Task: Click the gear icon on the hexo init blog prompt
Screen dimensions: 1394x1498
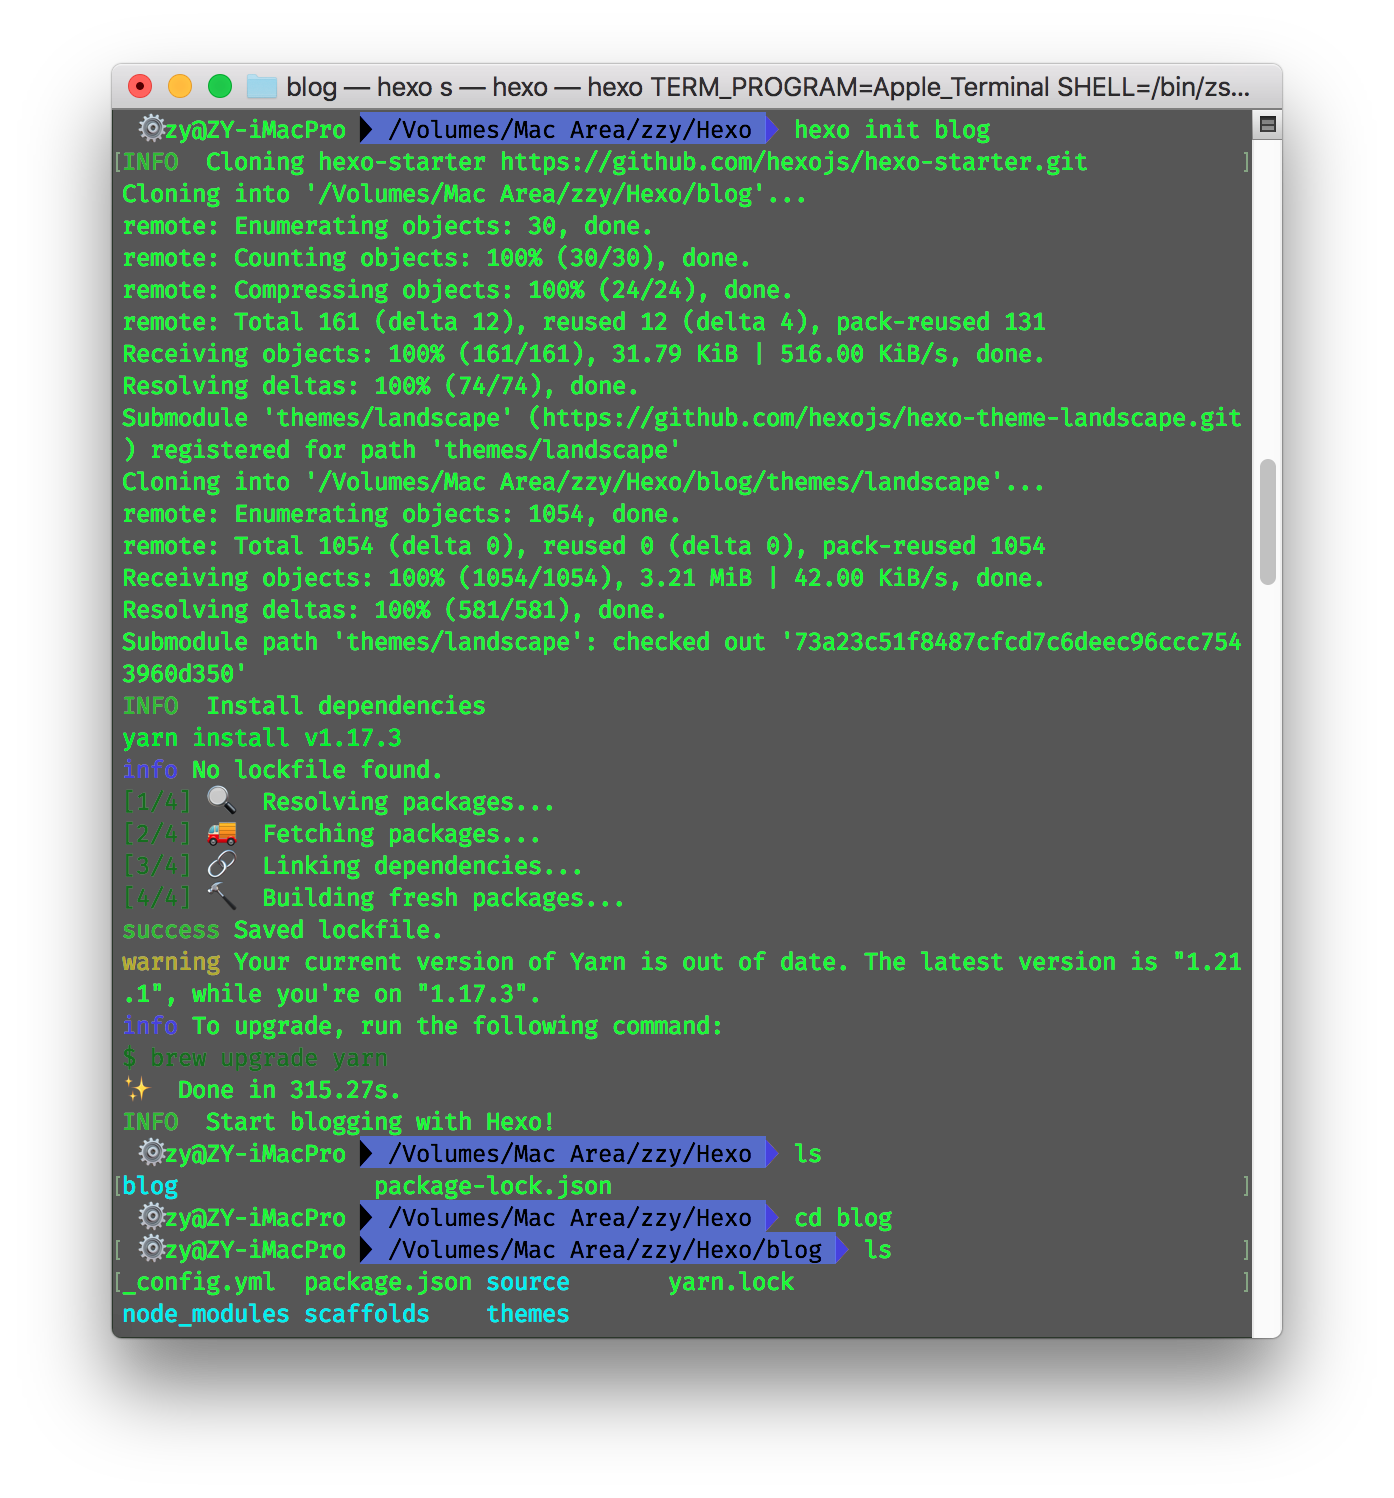Action: click(x=151, y=129)
